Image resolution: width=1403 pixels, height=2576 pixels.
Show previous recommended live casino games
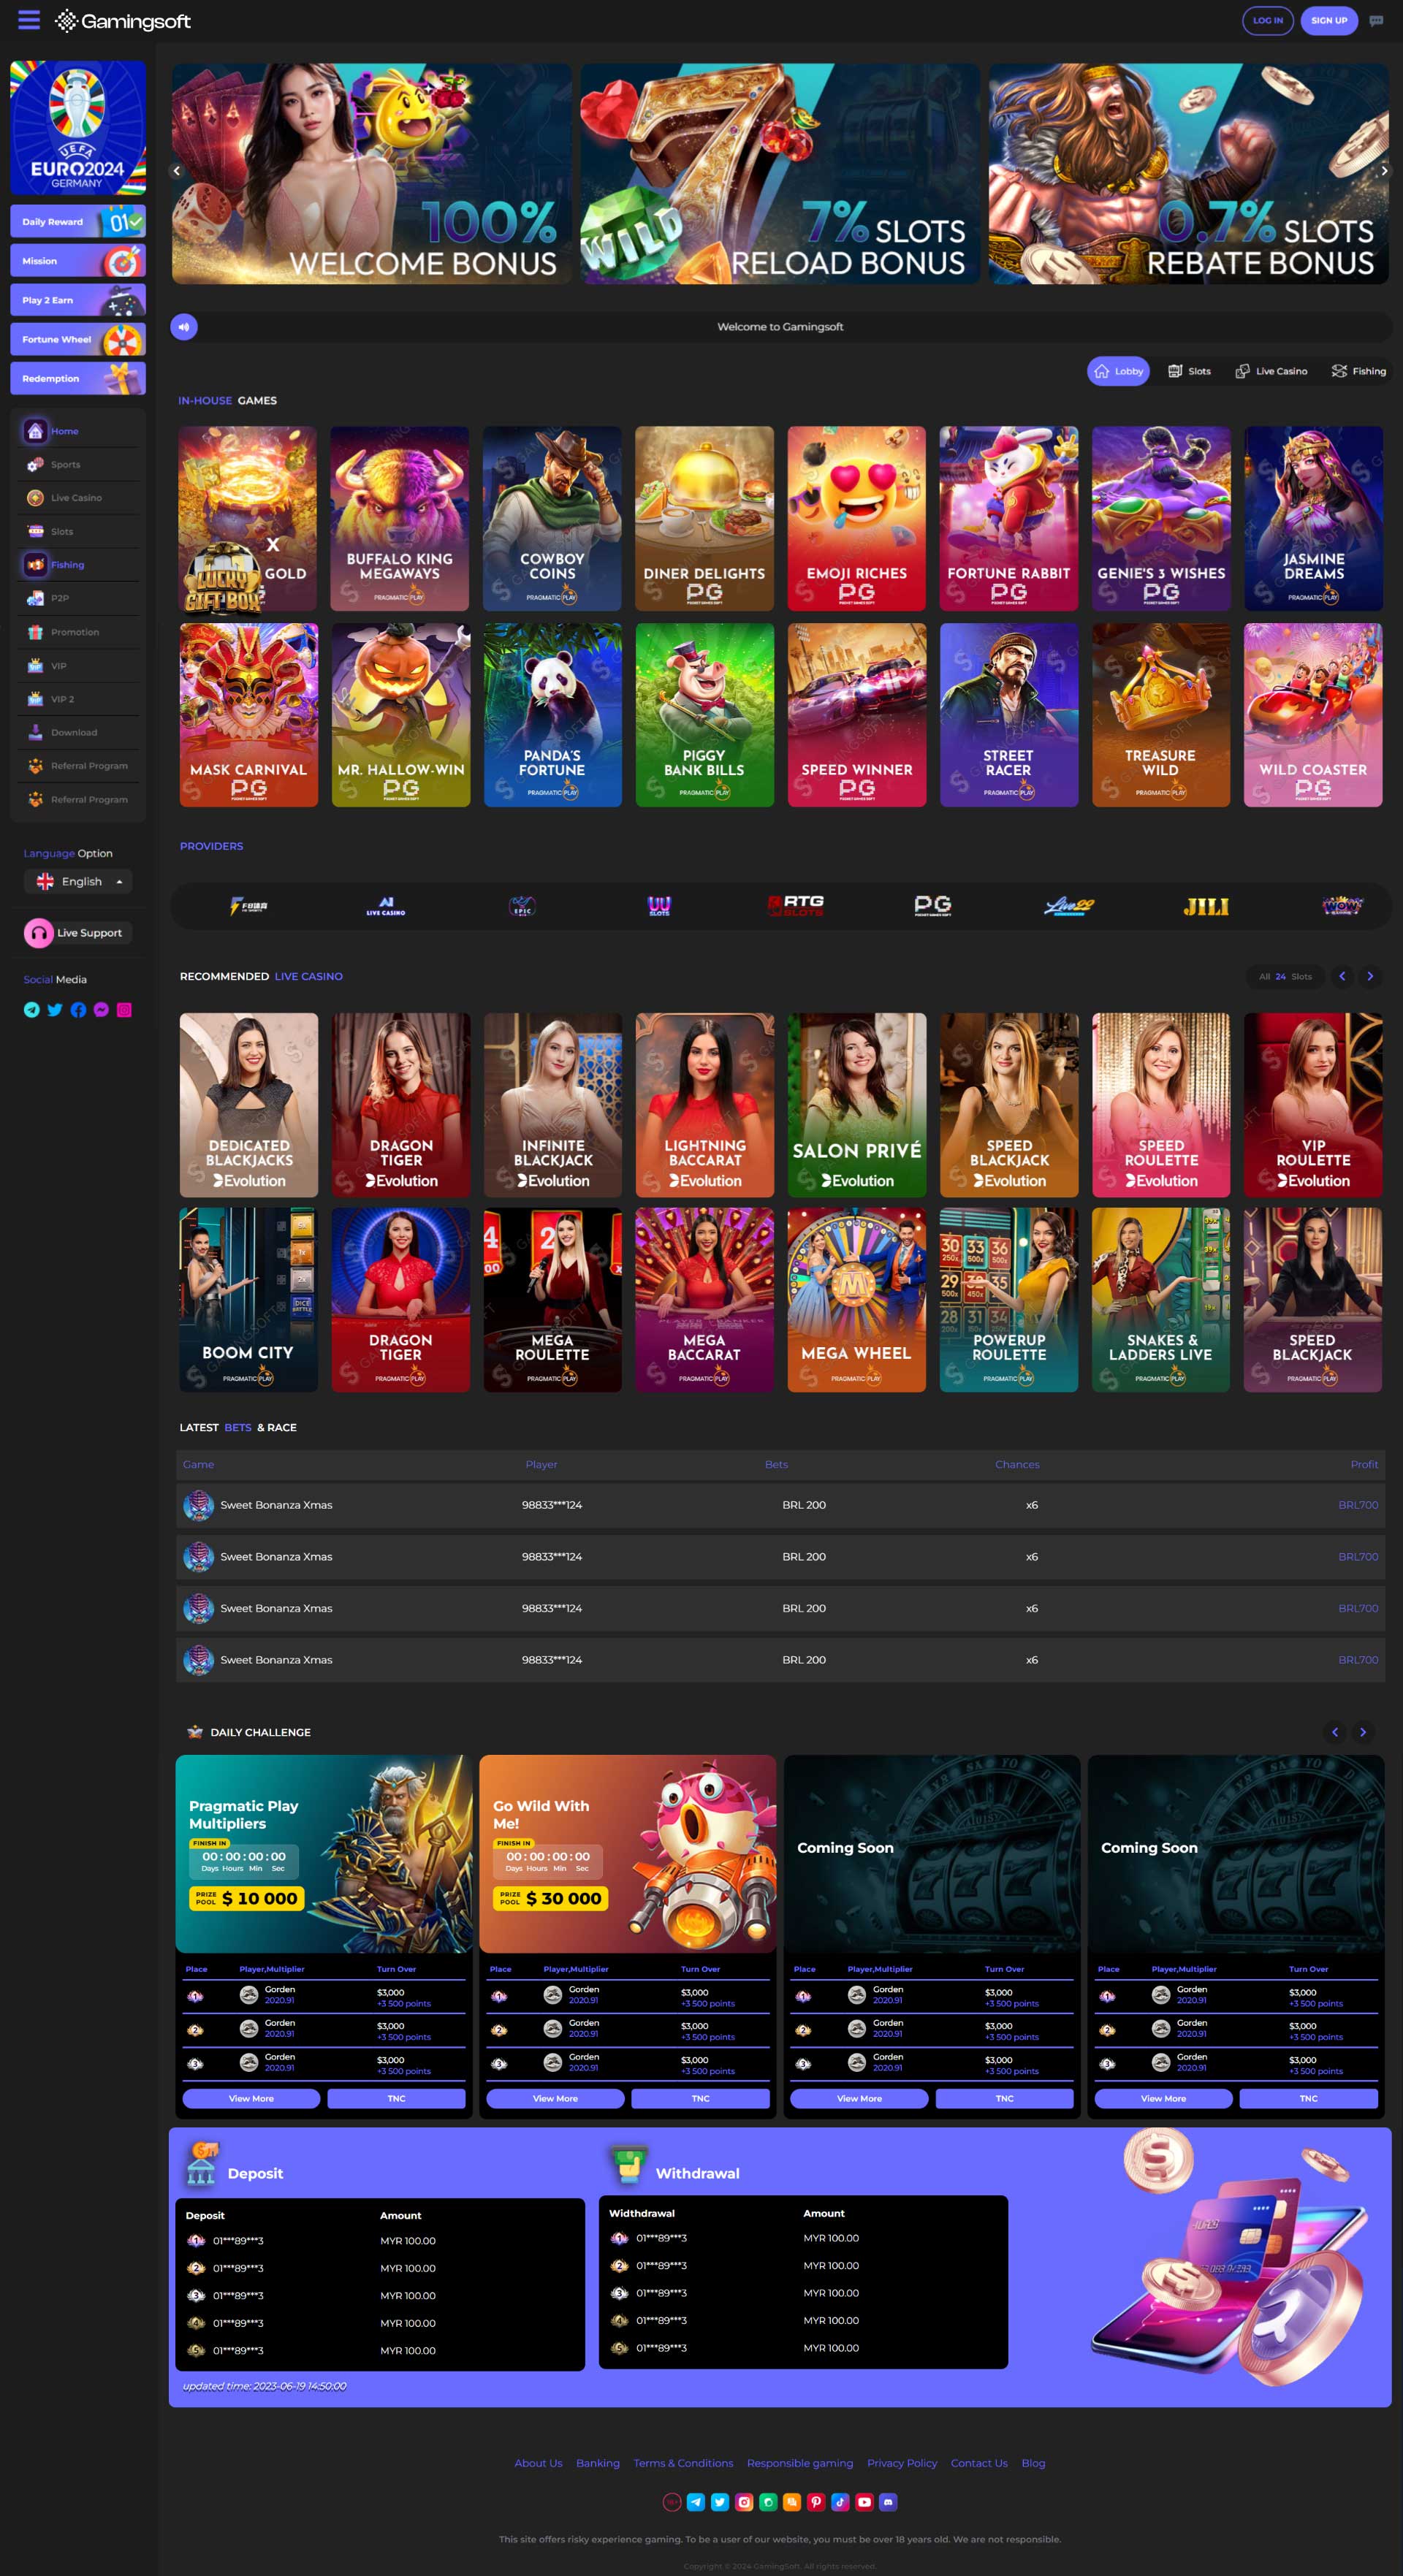pos(1342,976)
